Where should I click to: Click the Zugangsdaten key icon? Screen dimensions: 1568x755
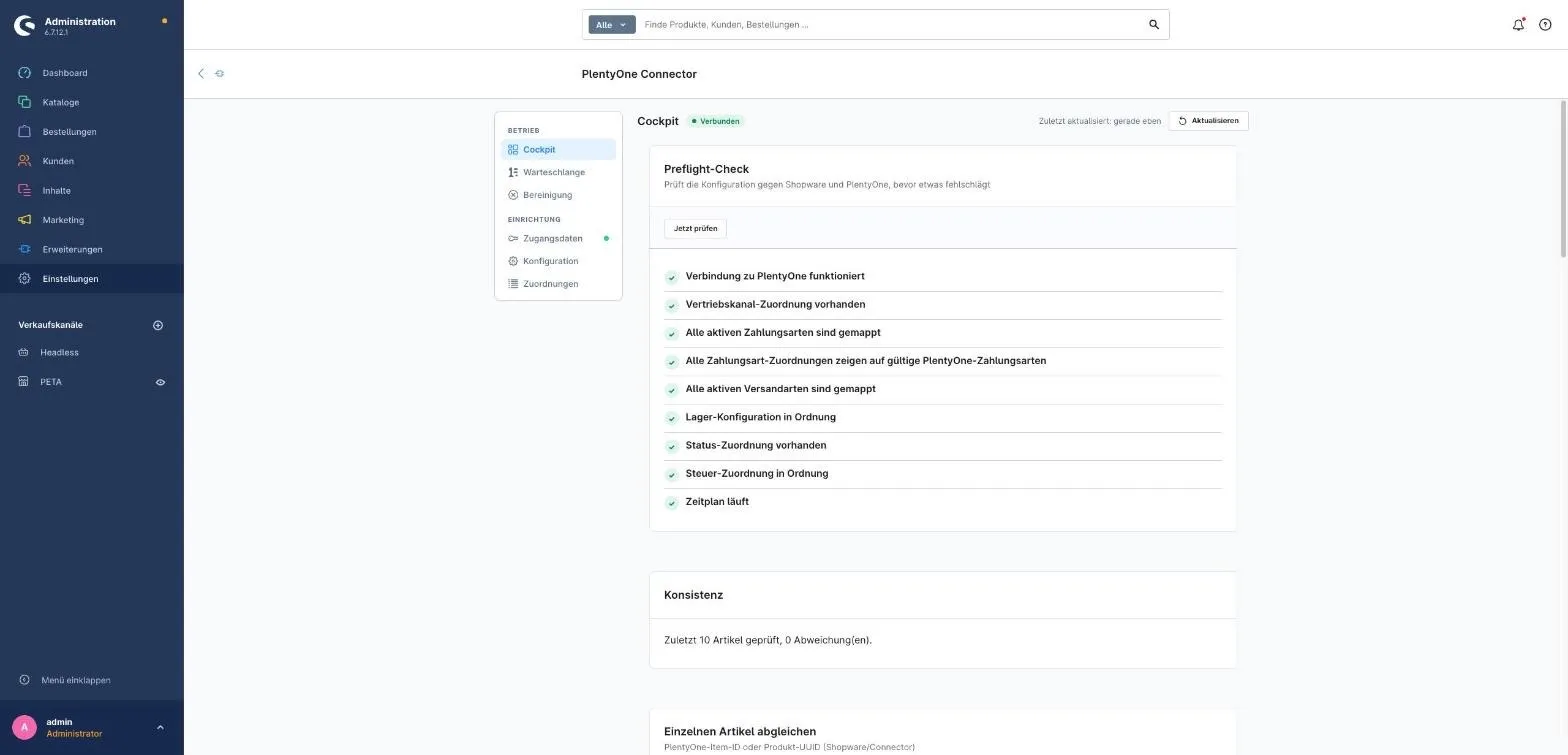coord(513,239)
